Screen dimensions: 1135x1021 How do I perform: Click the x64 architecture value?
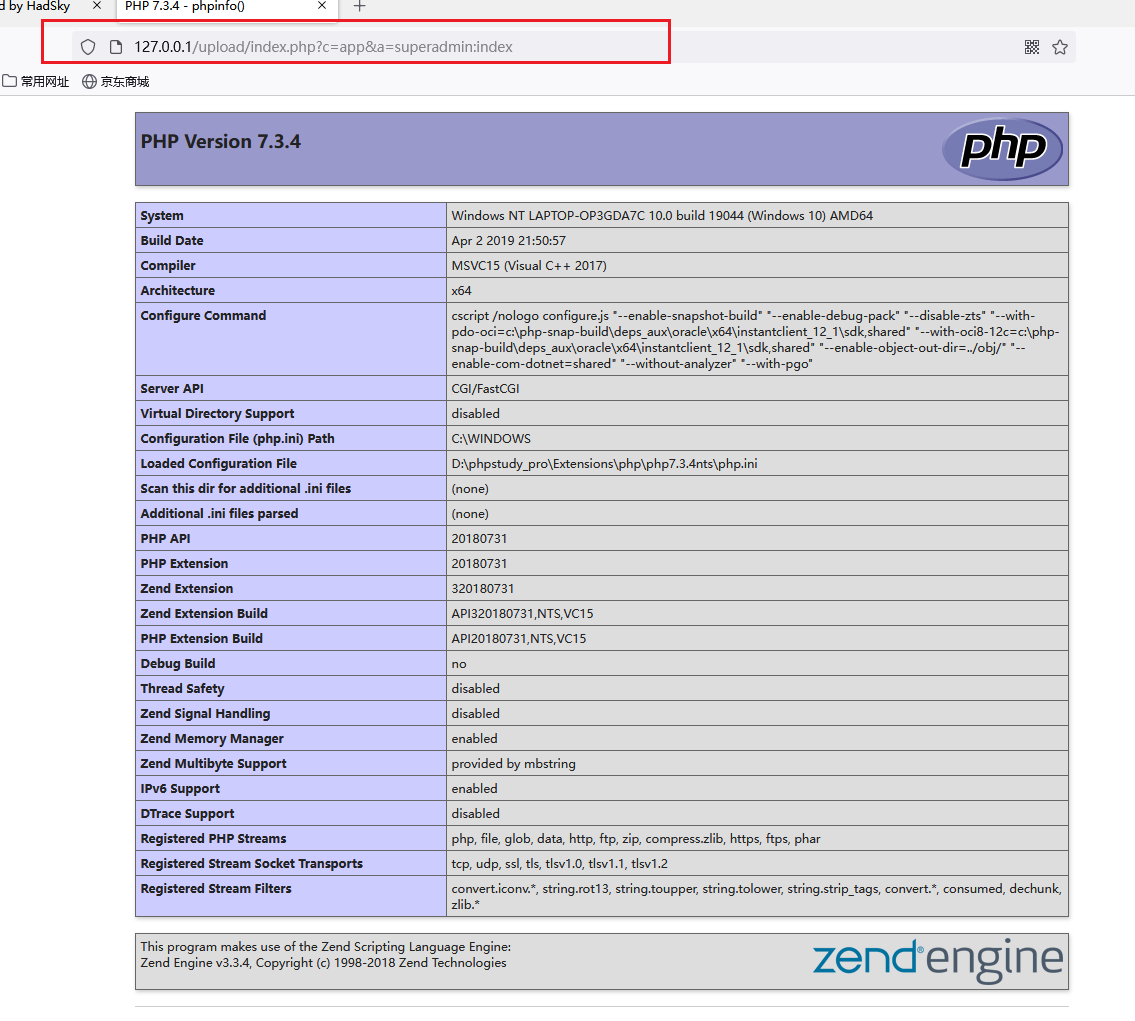click(x=462, y=290)
